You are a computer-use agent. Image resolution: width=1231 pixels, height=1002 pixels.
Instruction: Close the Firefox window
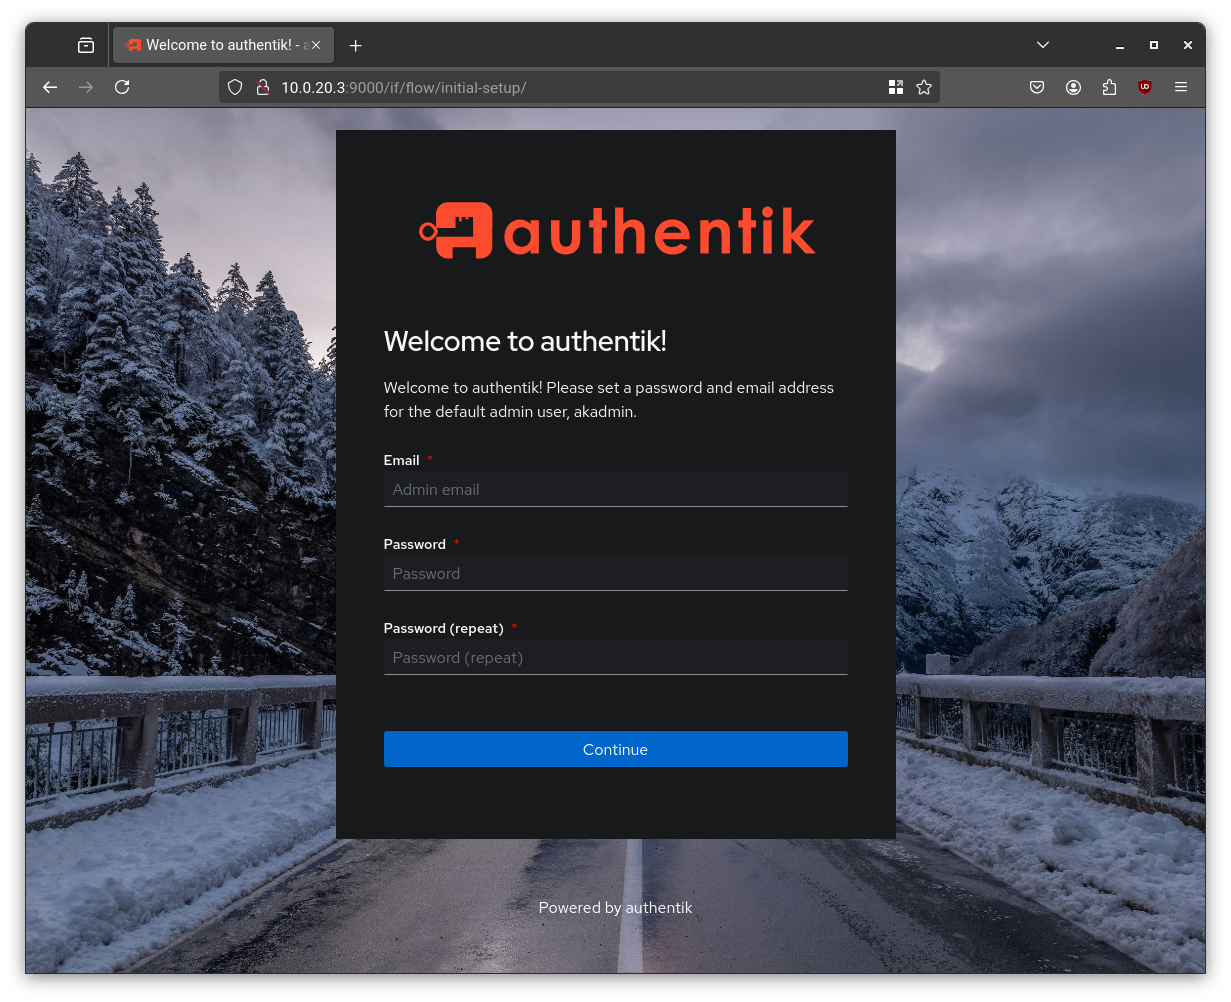[1188, 45]
